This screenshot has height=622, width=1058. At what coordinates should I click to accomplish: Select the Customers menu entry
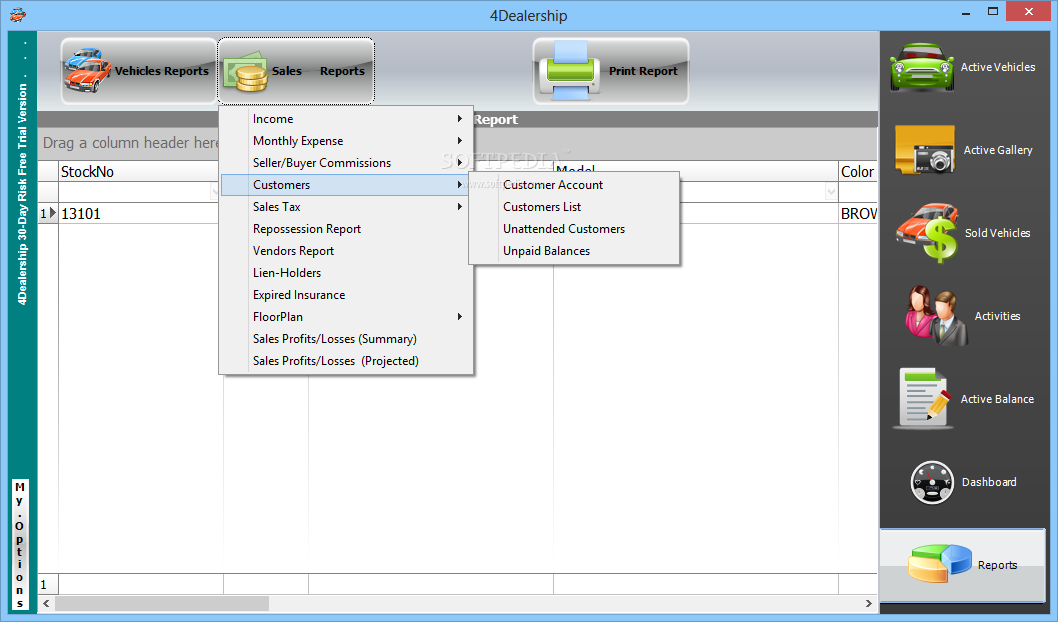coord(347,185)
